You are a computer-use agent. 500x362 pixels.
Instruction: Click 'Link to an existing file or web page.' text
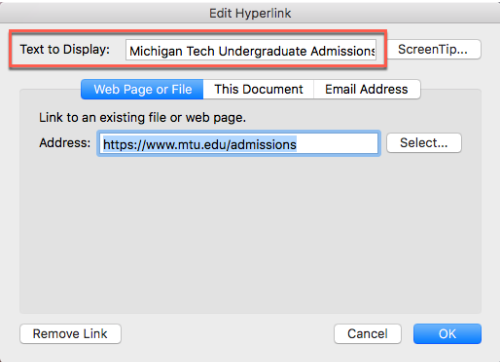pos(142,118)
